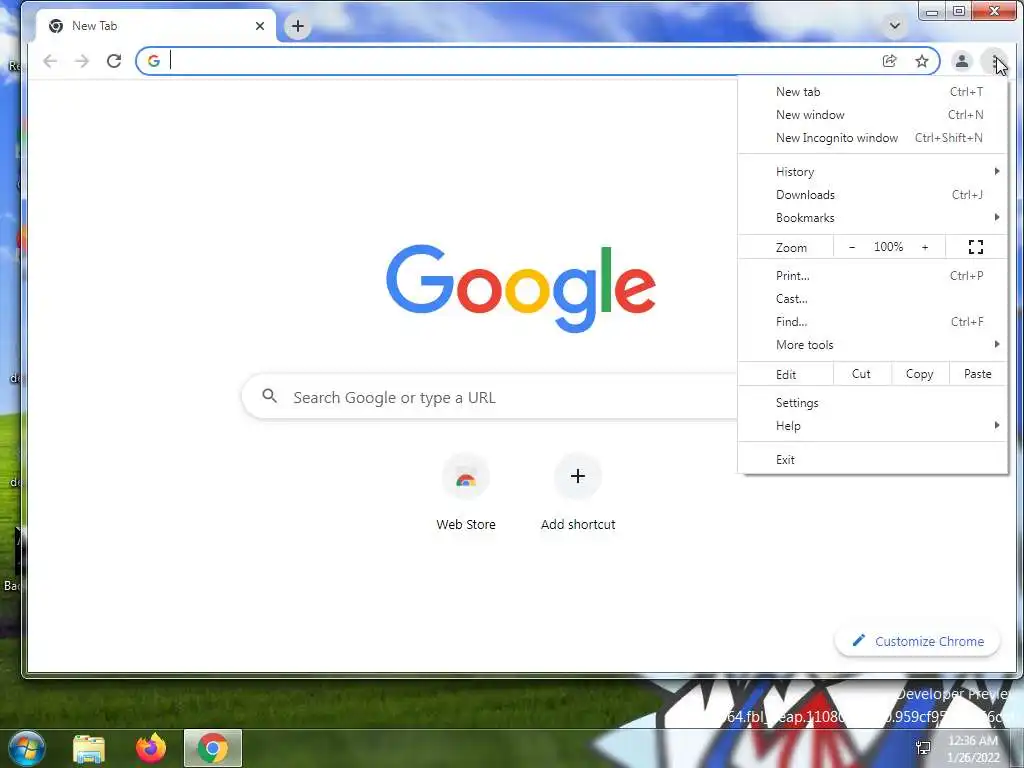This screenshot has height=768, width=1024.
Task: Expand the History submenu
Action: [873, 172]
